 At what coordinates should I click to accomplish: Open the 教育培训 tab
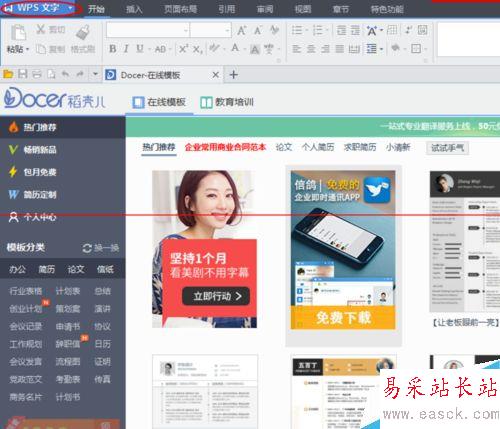pos(227,102)
